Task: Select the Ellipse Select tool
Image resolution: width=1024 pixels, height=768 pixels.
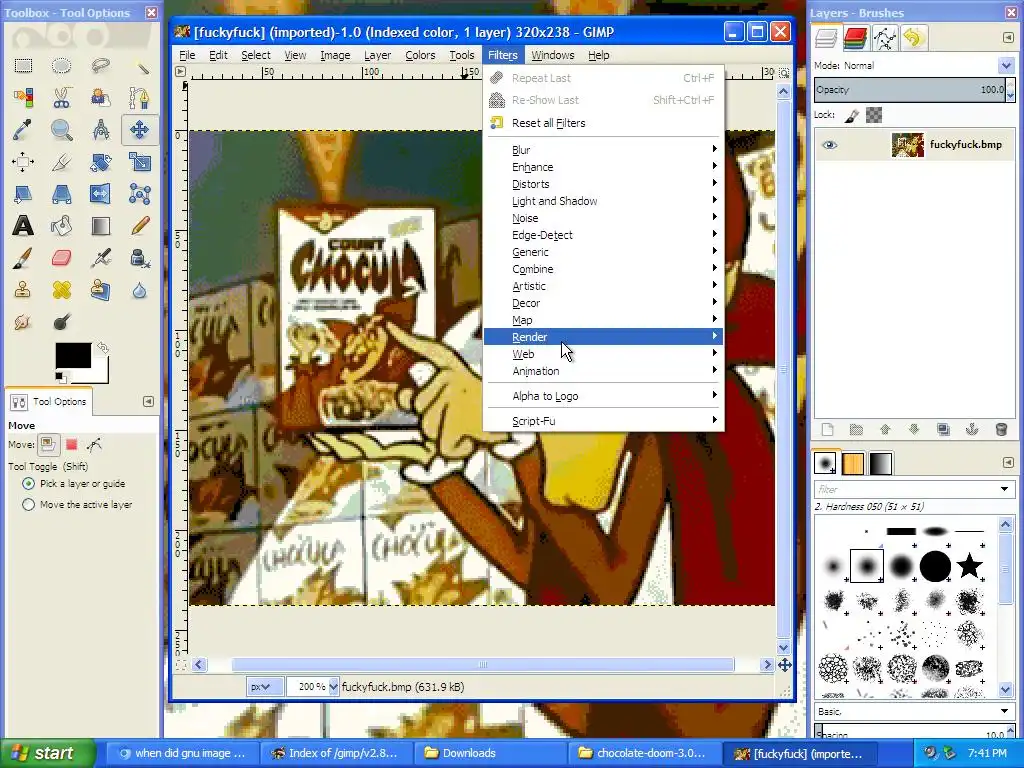Action: pos(61,65)
